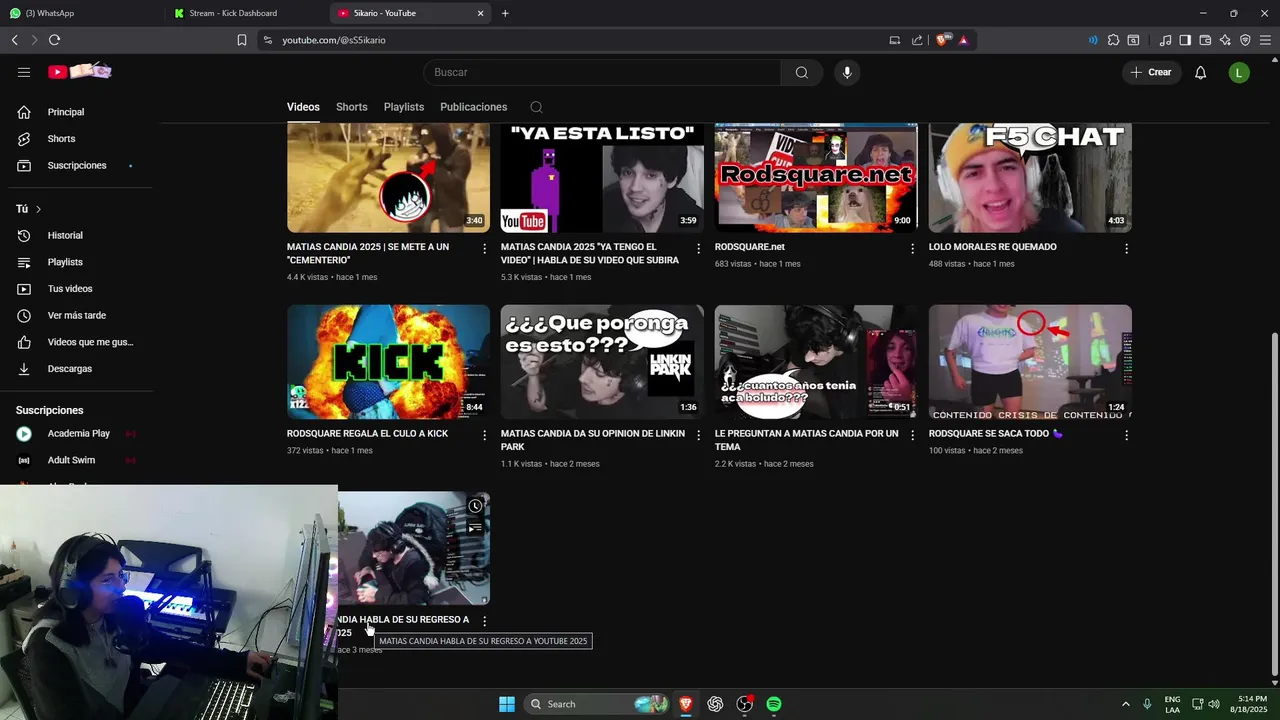The height and width of the screenshot is (720, 1280).
Task: Open Playlists in the left sidebar
Action: 80,262
